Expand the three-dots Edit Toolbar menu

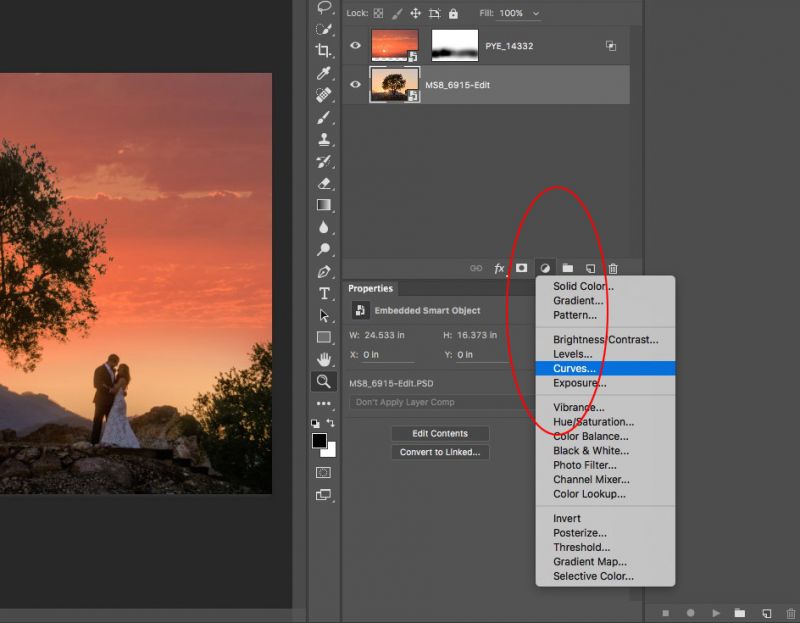pyautogui.click(x=323, y=404)
